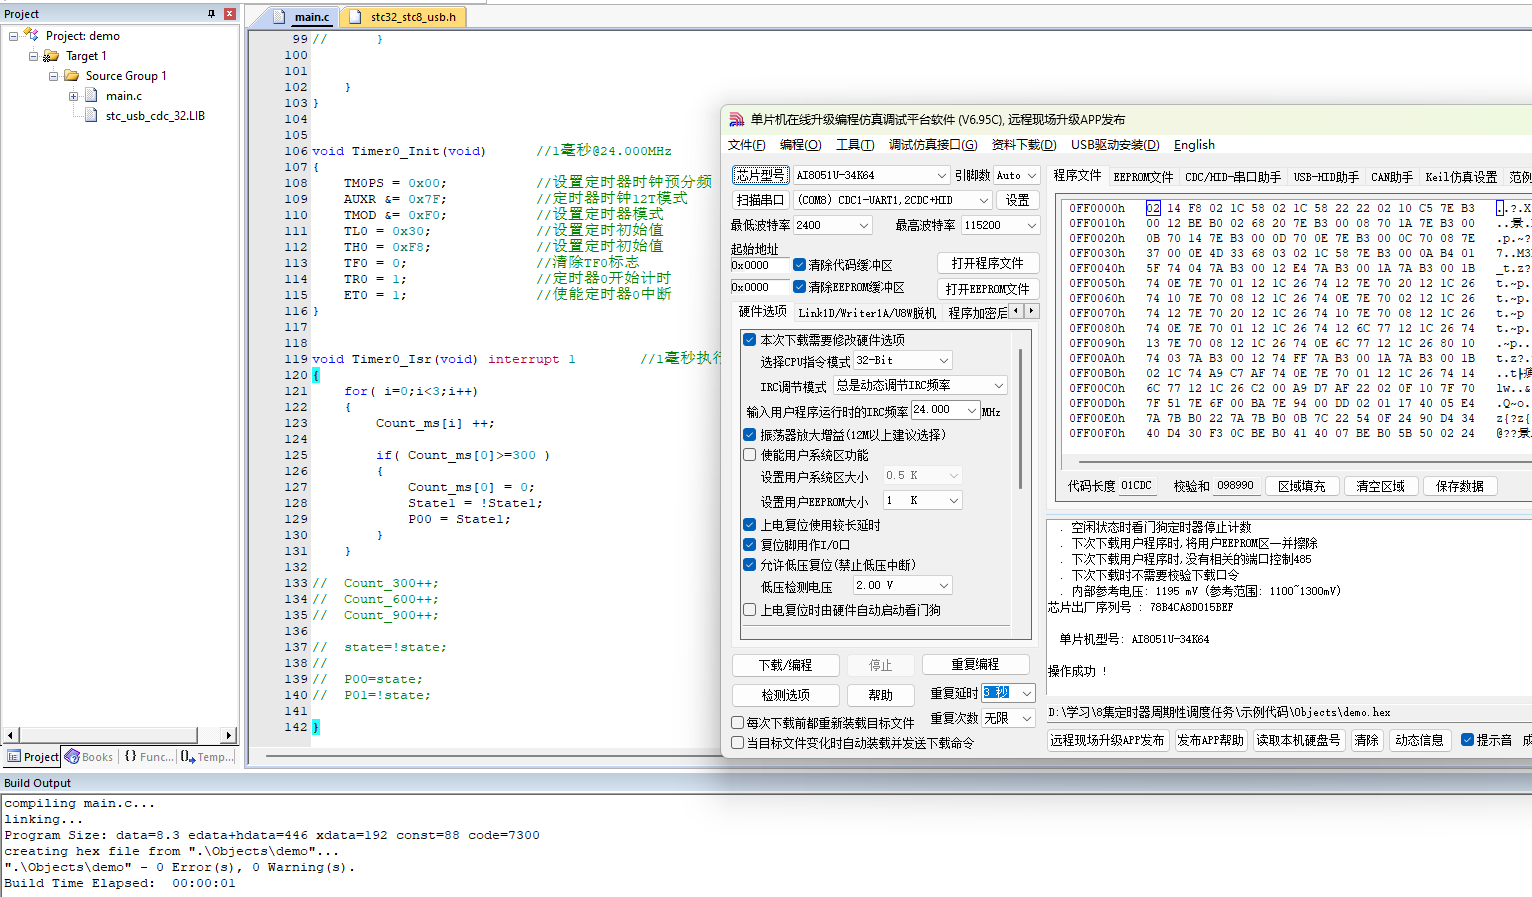Click the hardware options vertical scrollbar

[x=1020, y=420]
